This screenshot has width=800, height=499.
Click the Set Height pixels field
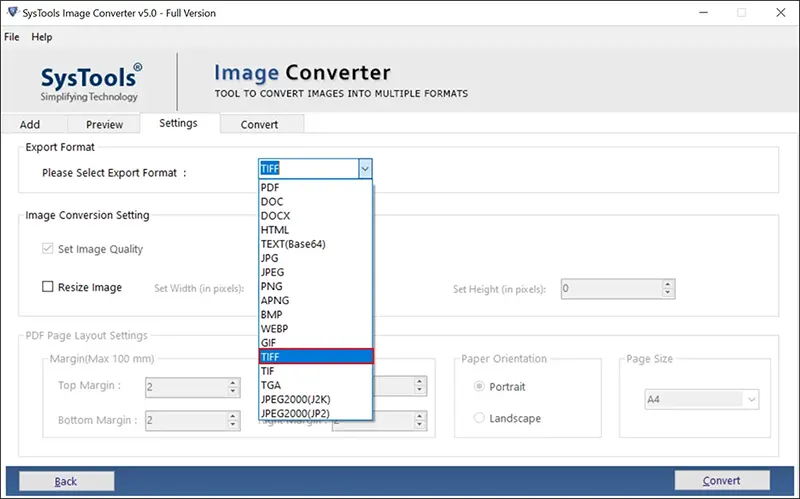611,289
